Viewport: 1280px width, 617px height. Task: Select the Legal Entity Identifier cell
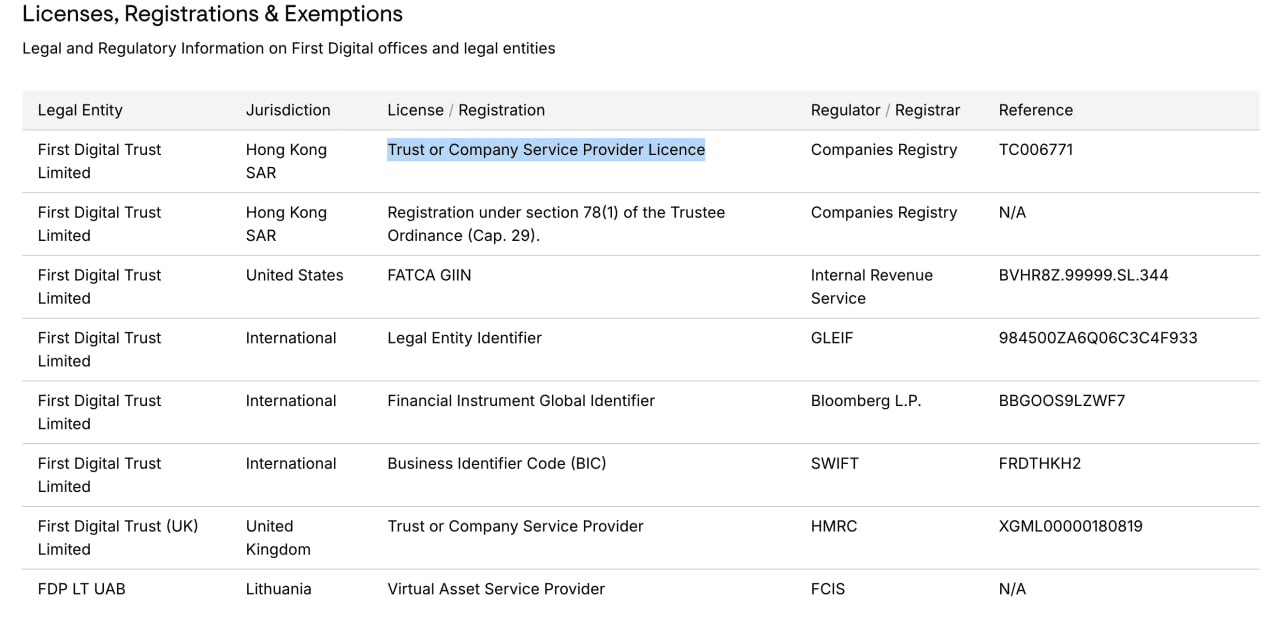coord(464,338)
